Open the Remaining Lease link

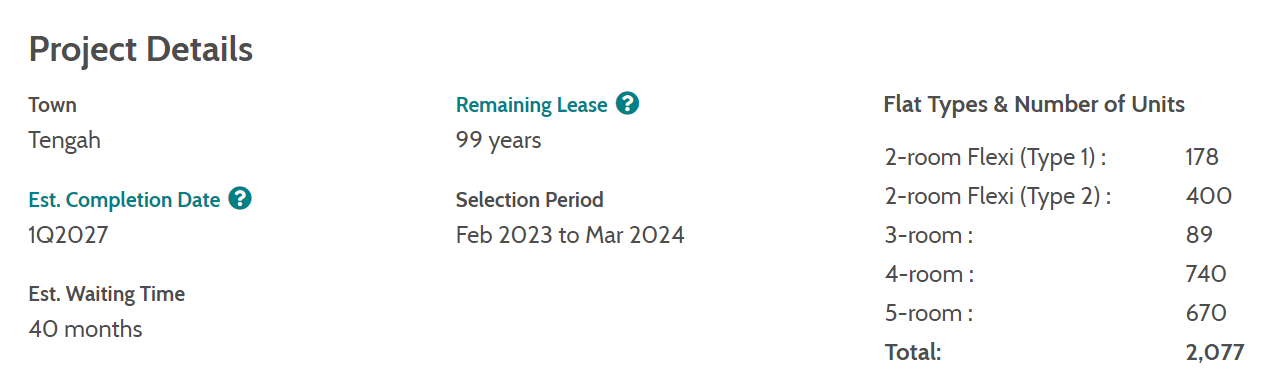[531, 105]
